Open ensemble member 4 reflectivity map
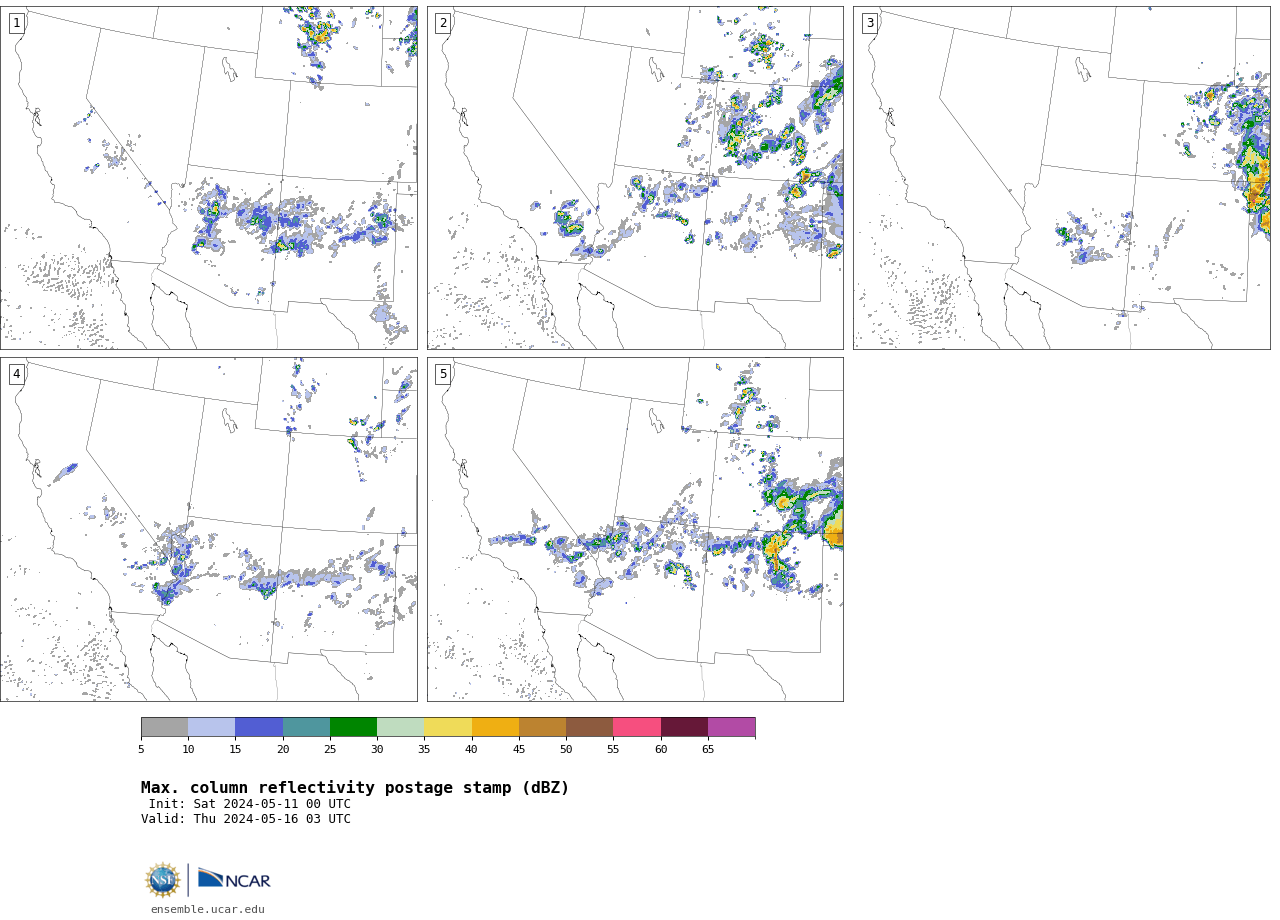Image resolution: width=1280 pixels, height=920 pixels. [x=209, y=530]
